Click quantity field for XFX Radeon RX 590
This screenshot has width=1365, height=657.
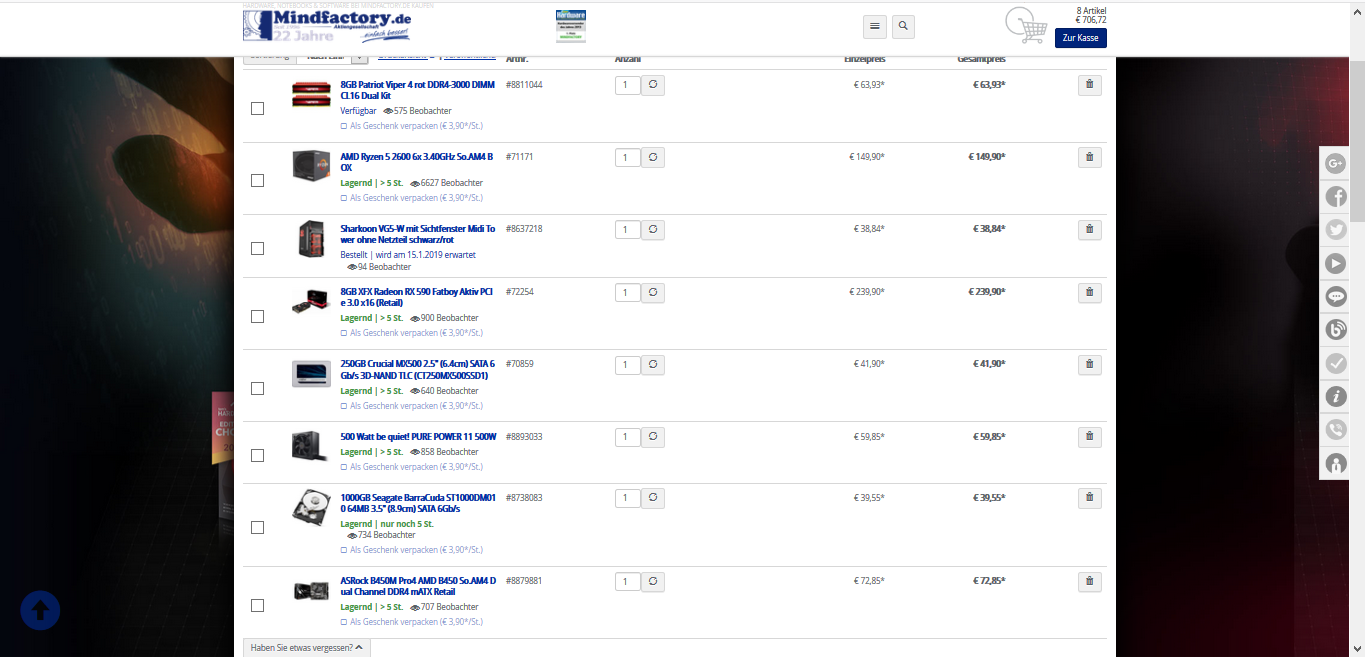click(x=627, y=293)
